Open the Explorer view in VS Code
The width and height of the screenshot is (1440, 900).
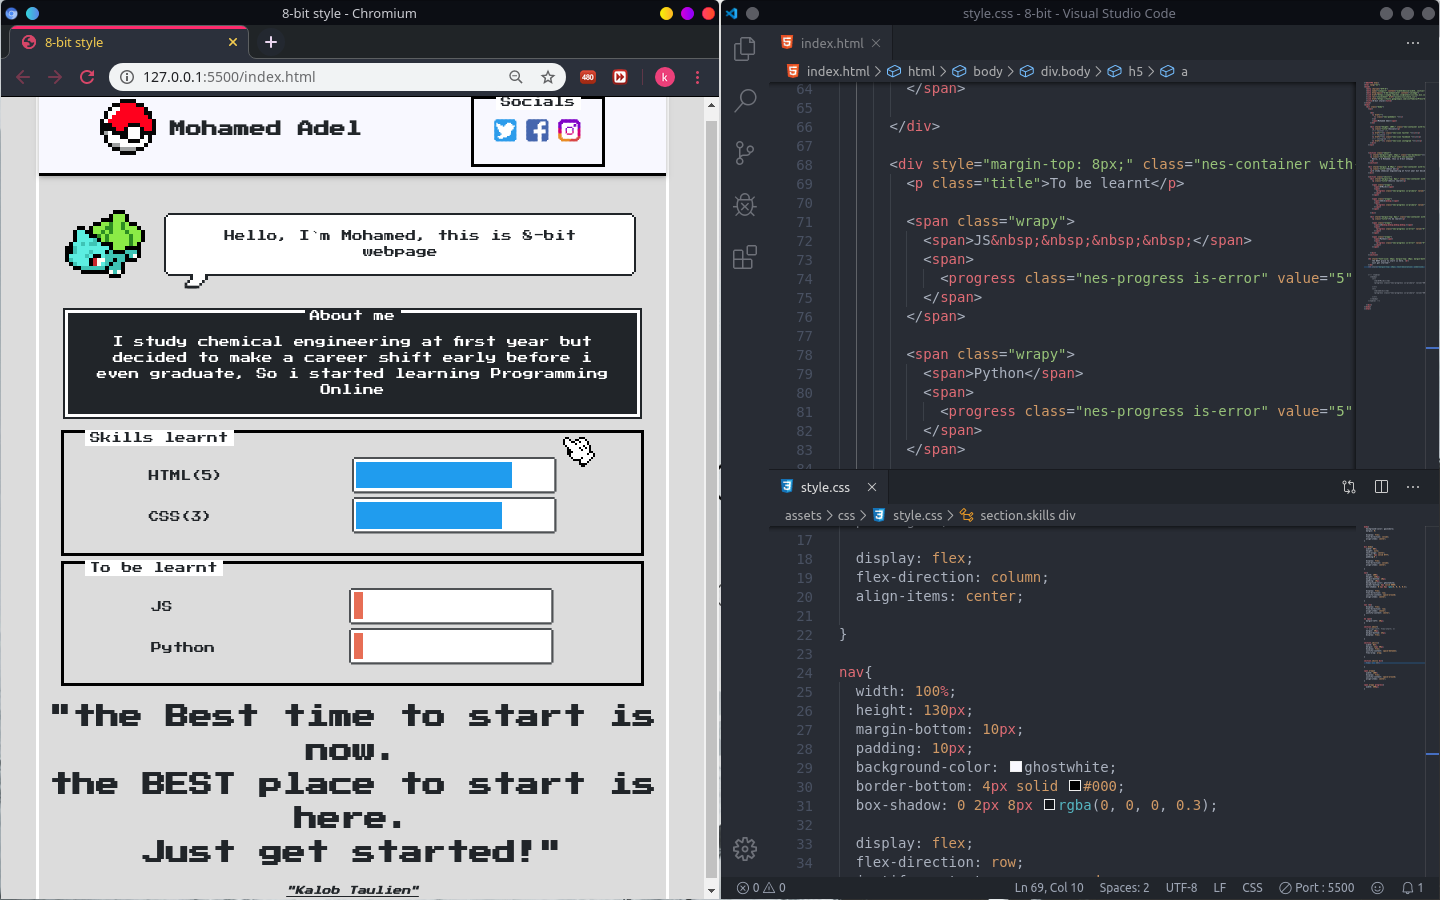(745, 48)
